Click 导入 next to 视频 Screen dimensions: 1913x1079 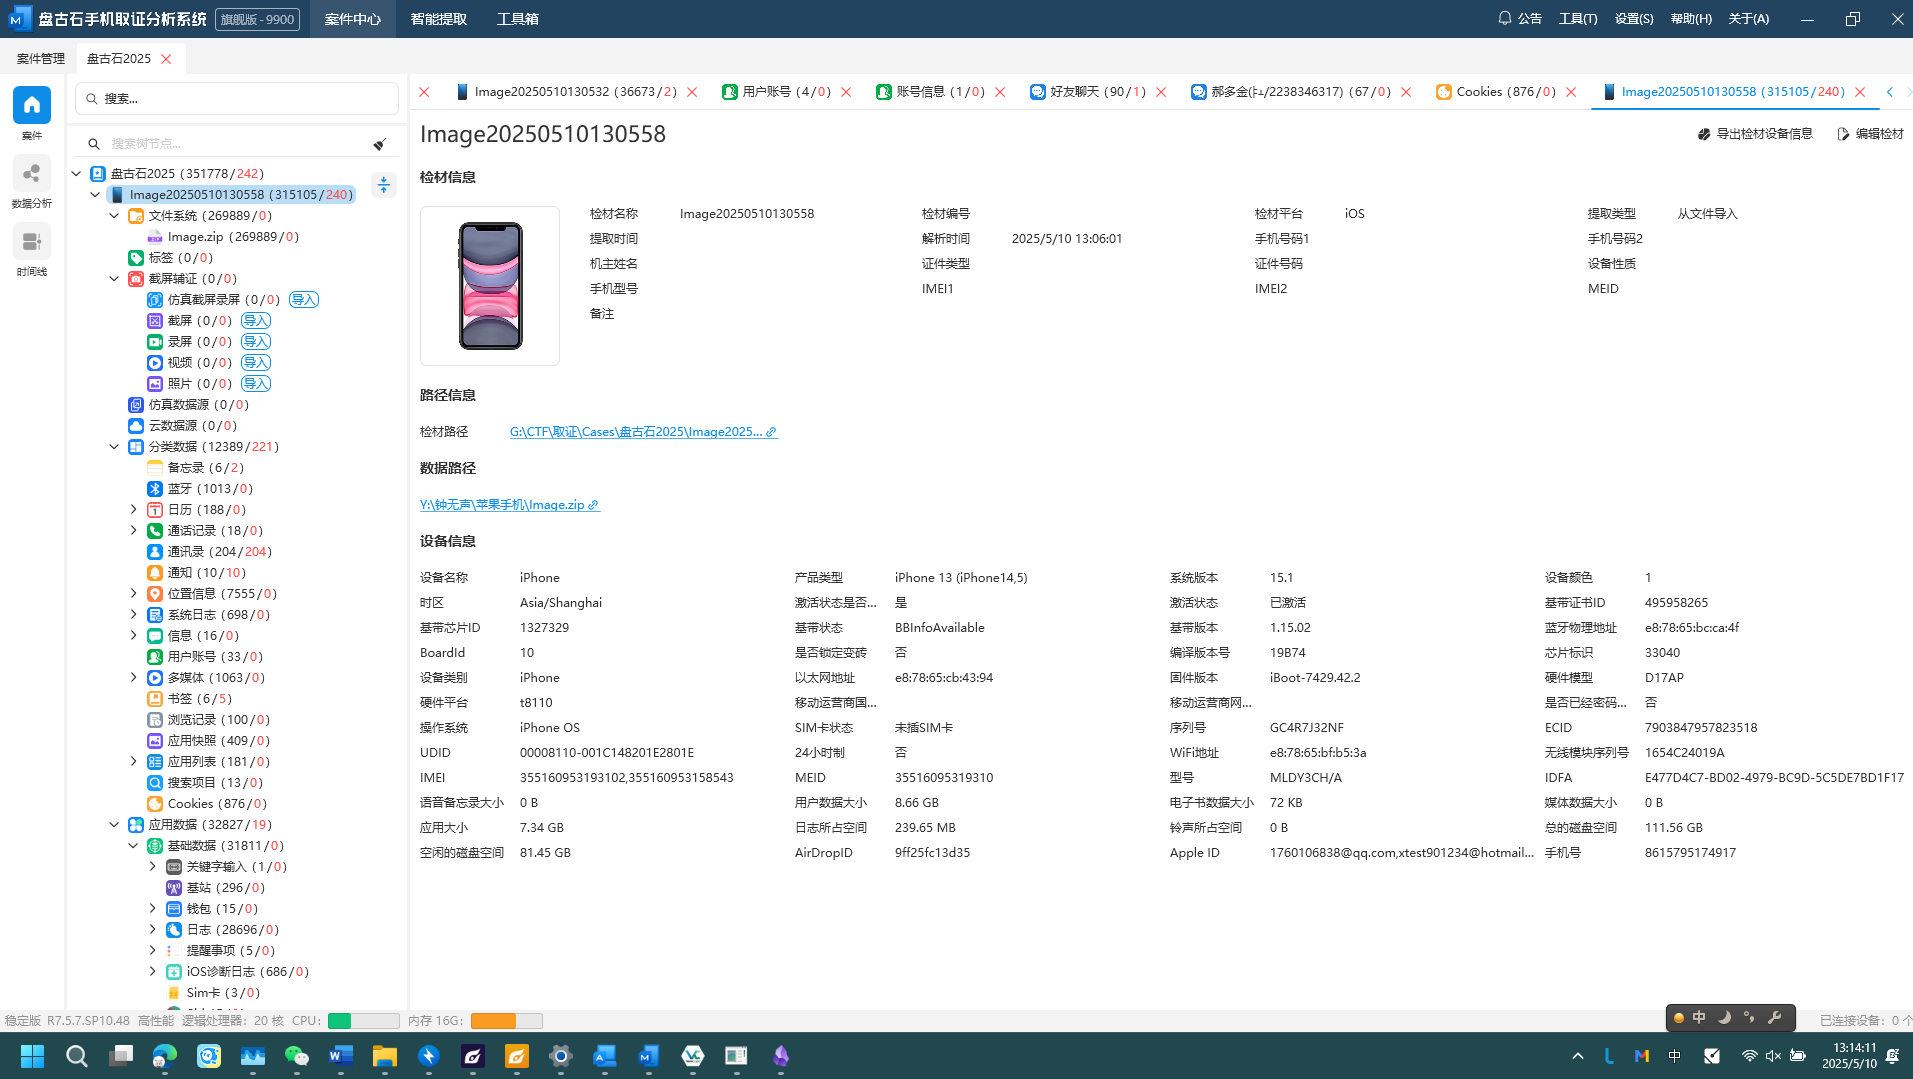coord(256,363)
